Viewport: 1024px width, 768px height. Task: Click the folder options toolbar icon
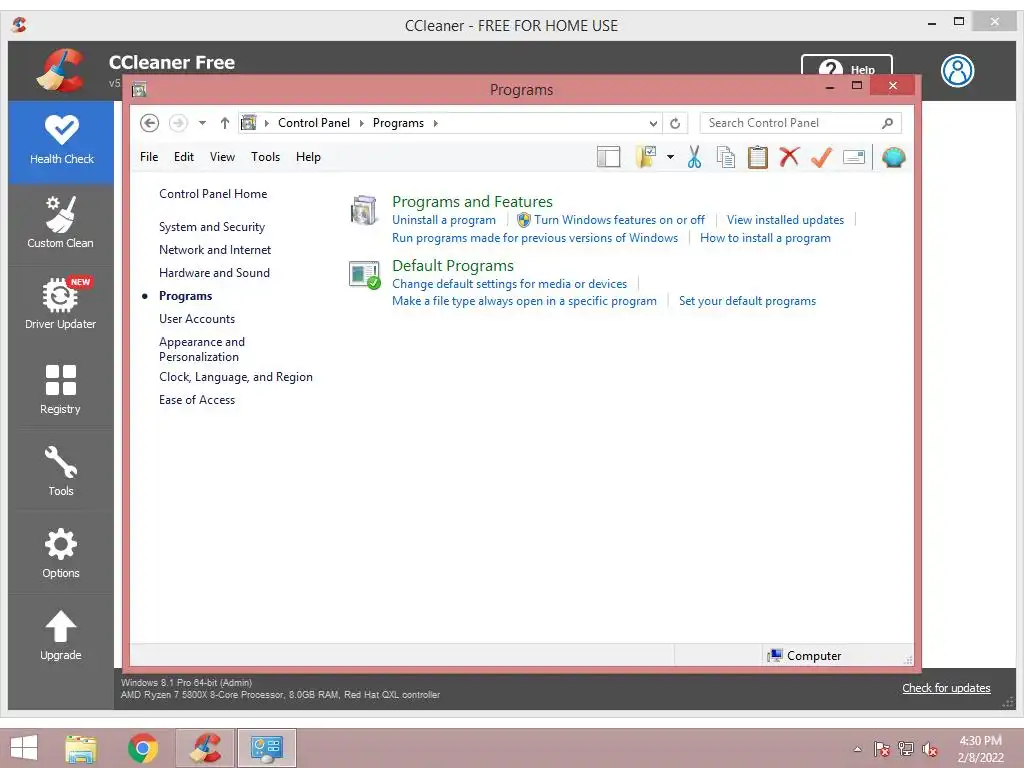pos(646,157)
